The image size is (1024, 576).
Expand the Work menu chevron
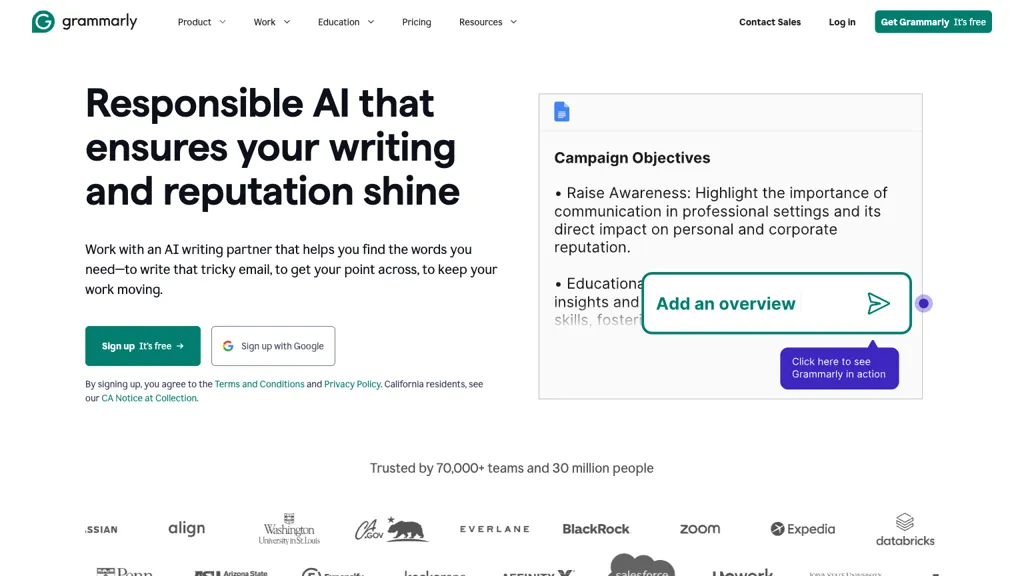click(288, 22)
